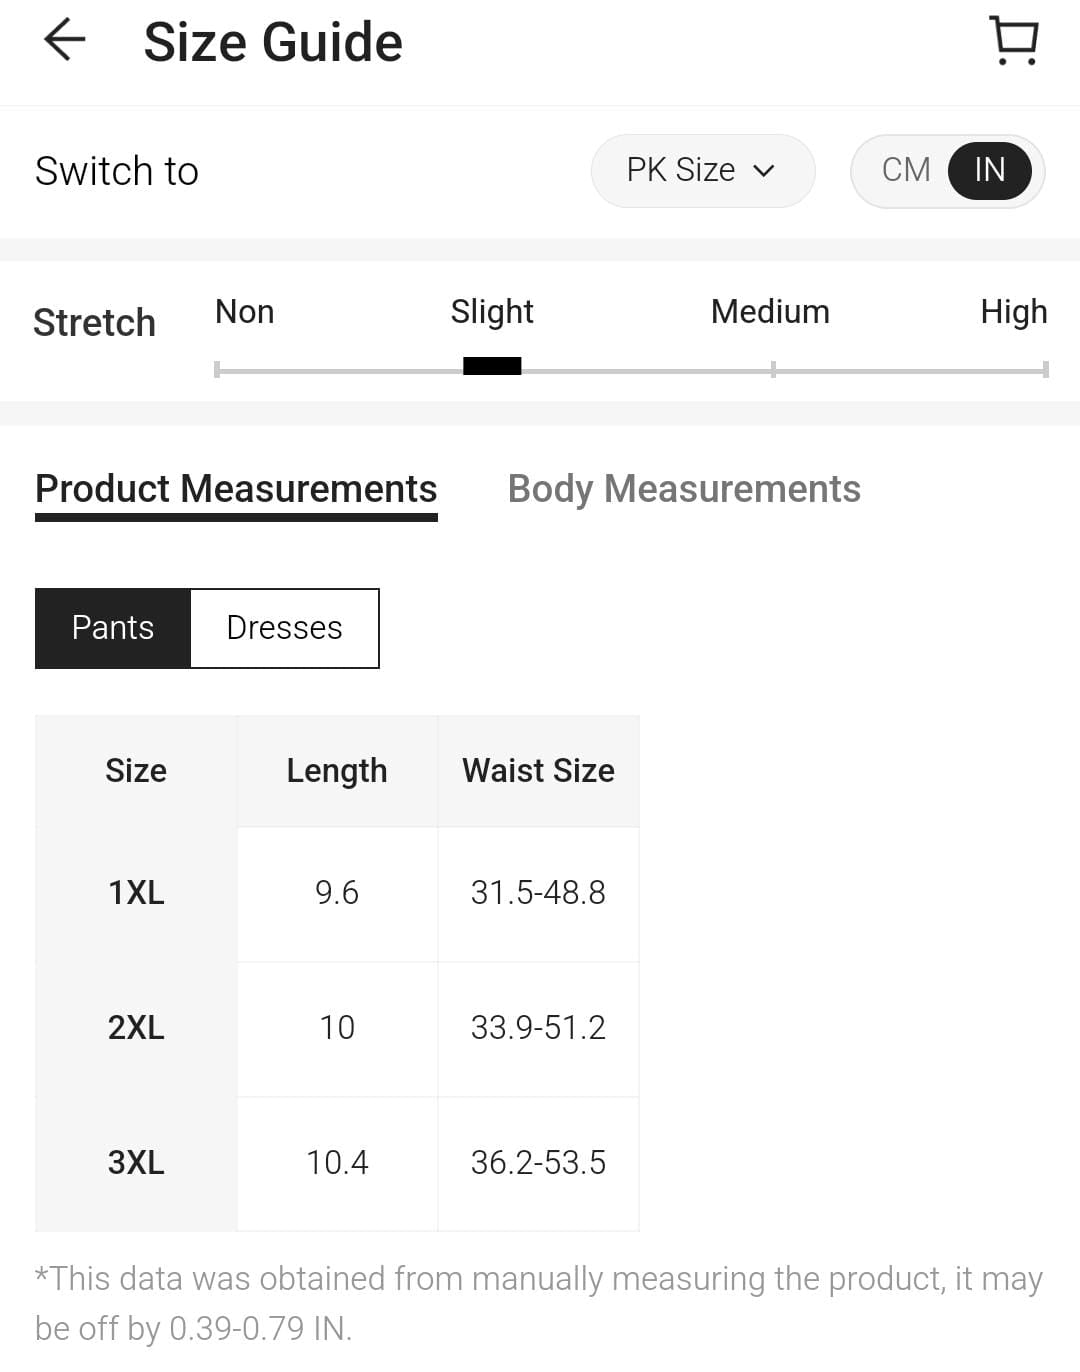
Task: Select the Pants category button
Action: click(x=113, y=628)
